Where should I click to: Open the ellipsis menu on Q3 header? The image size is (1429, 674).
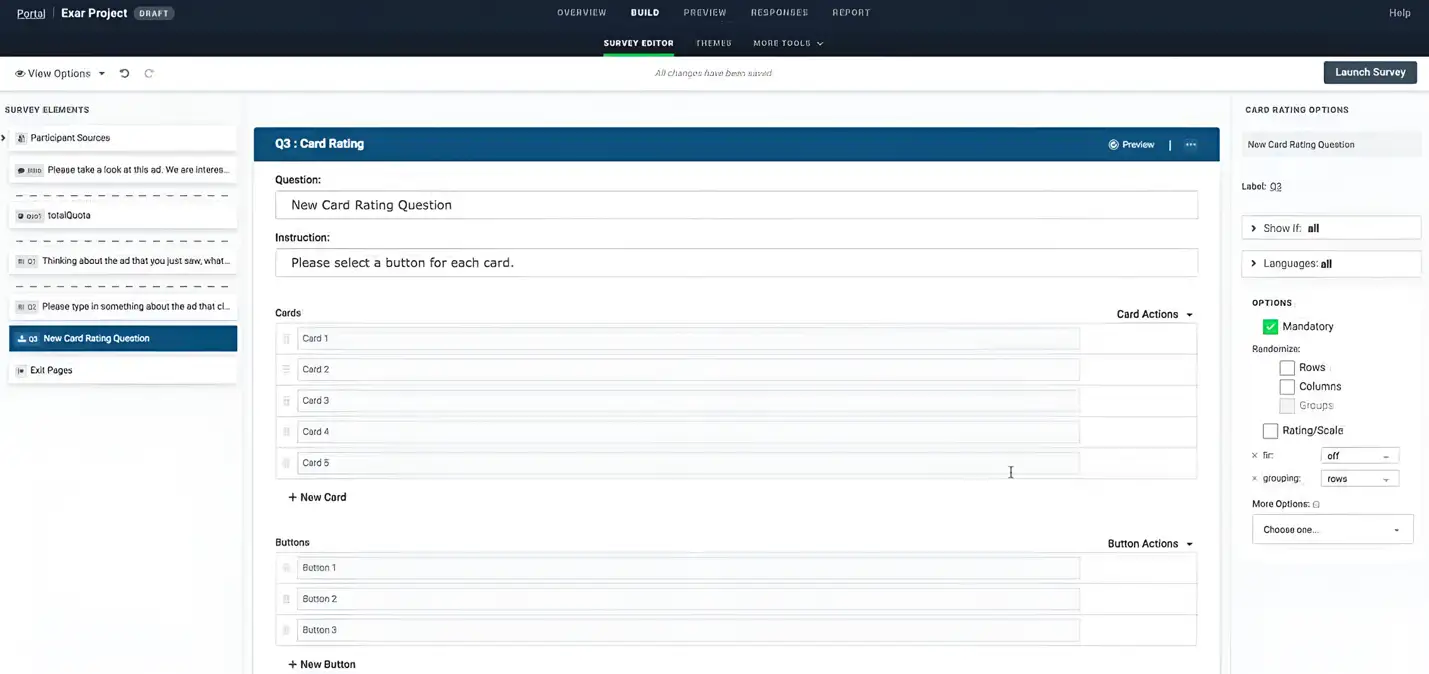pos(1190,144)
